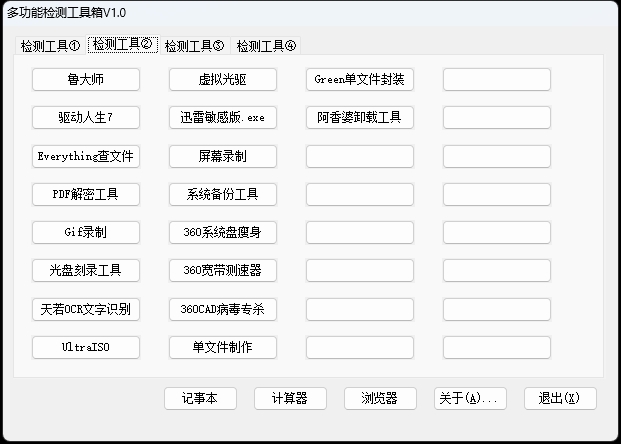Click 退出(X) to exit

[560, 398]
